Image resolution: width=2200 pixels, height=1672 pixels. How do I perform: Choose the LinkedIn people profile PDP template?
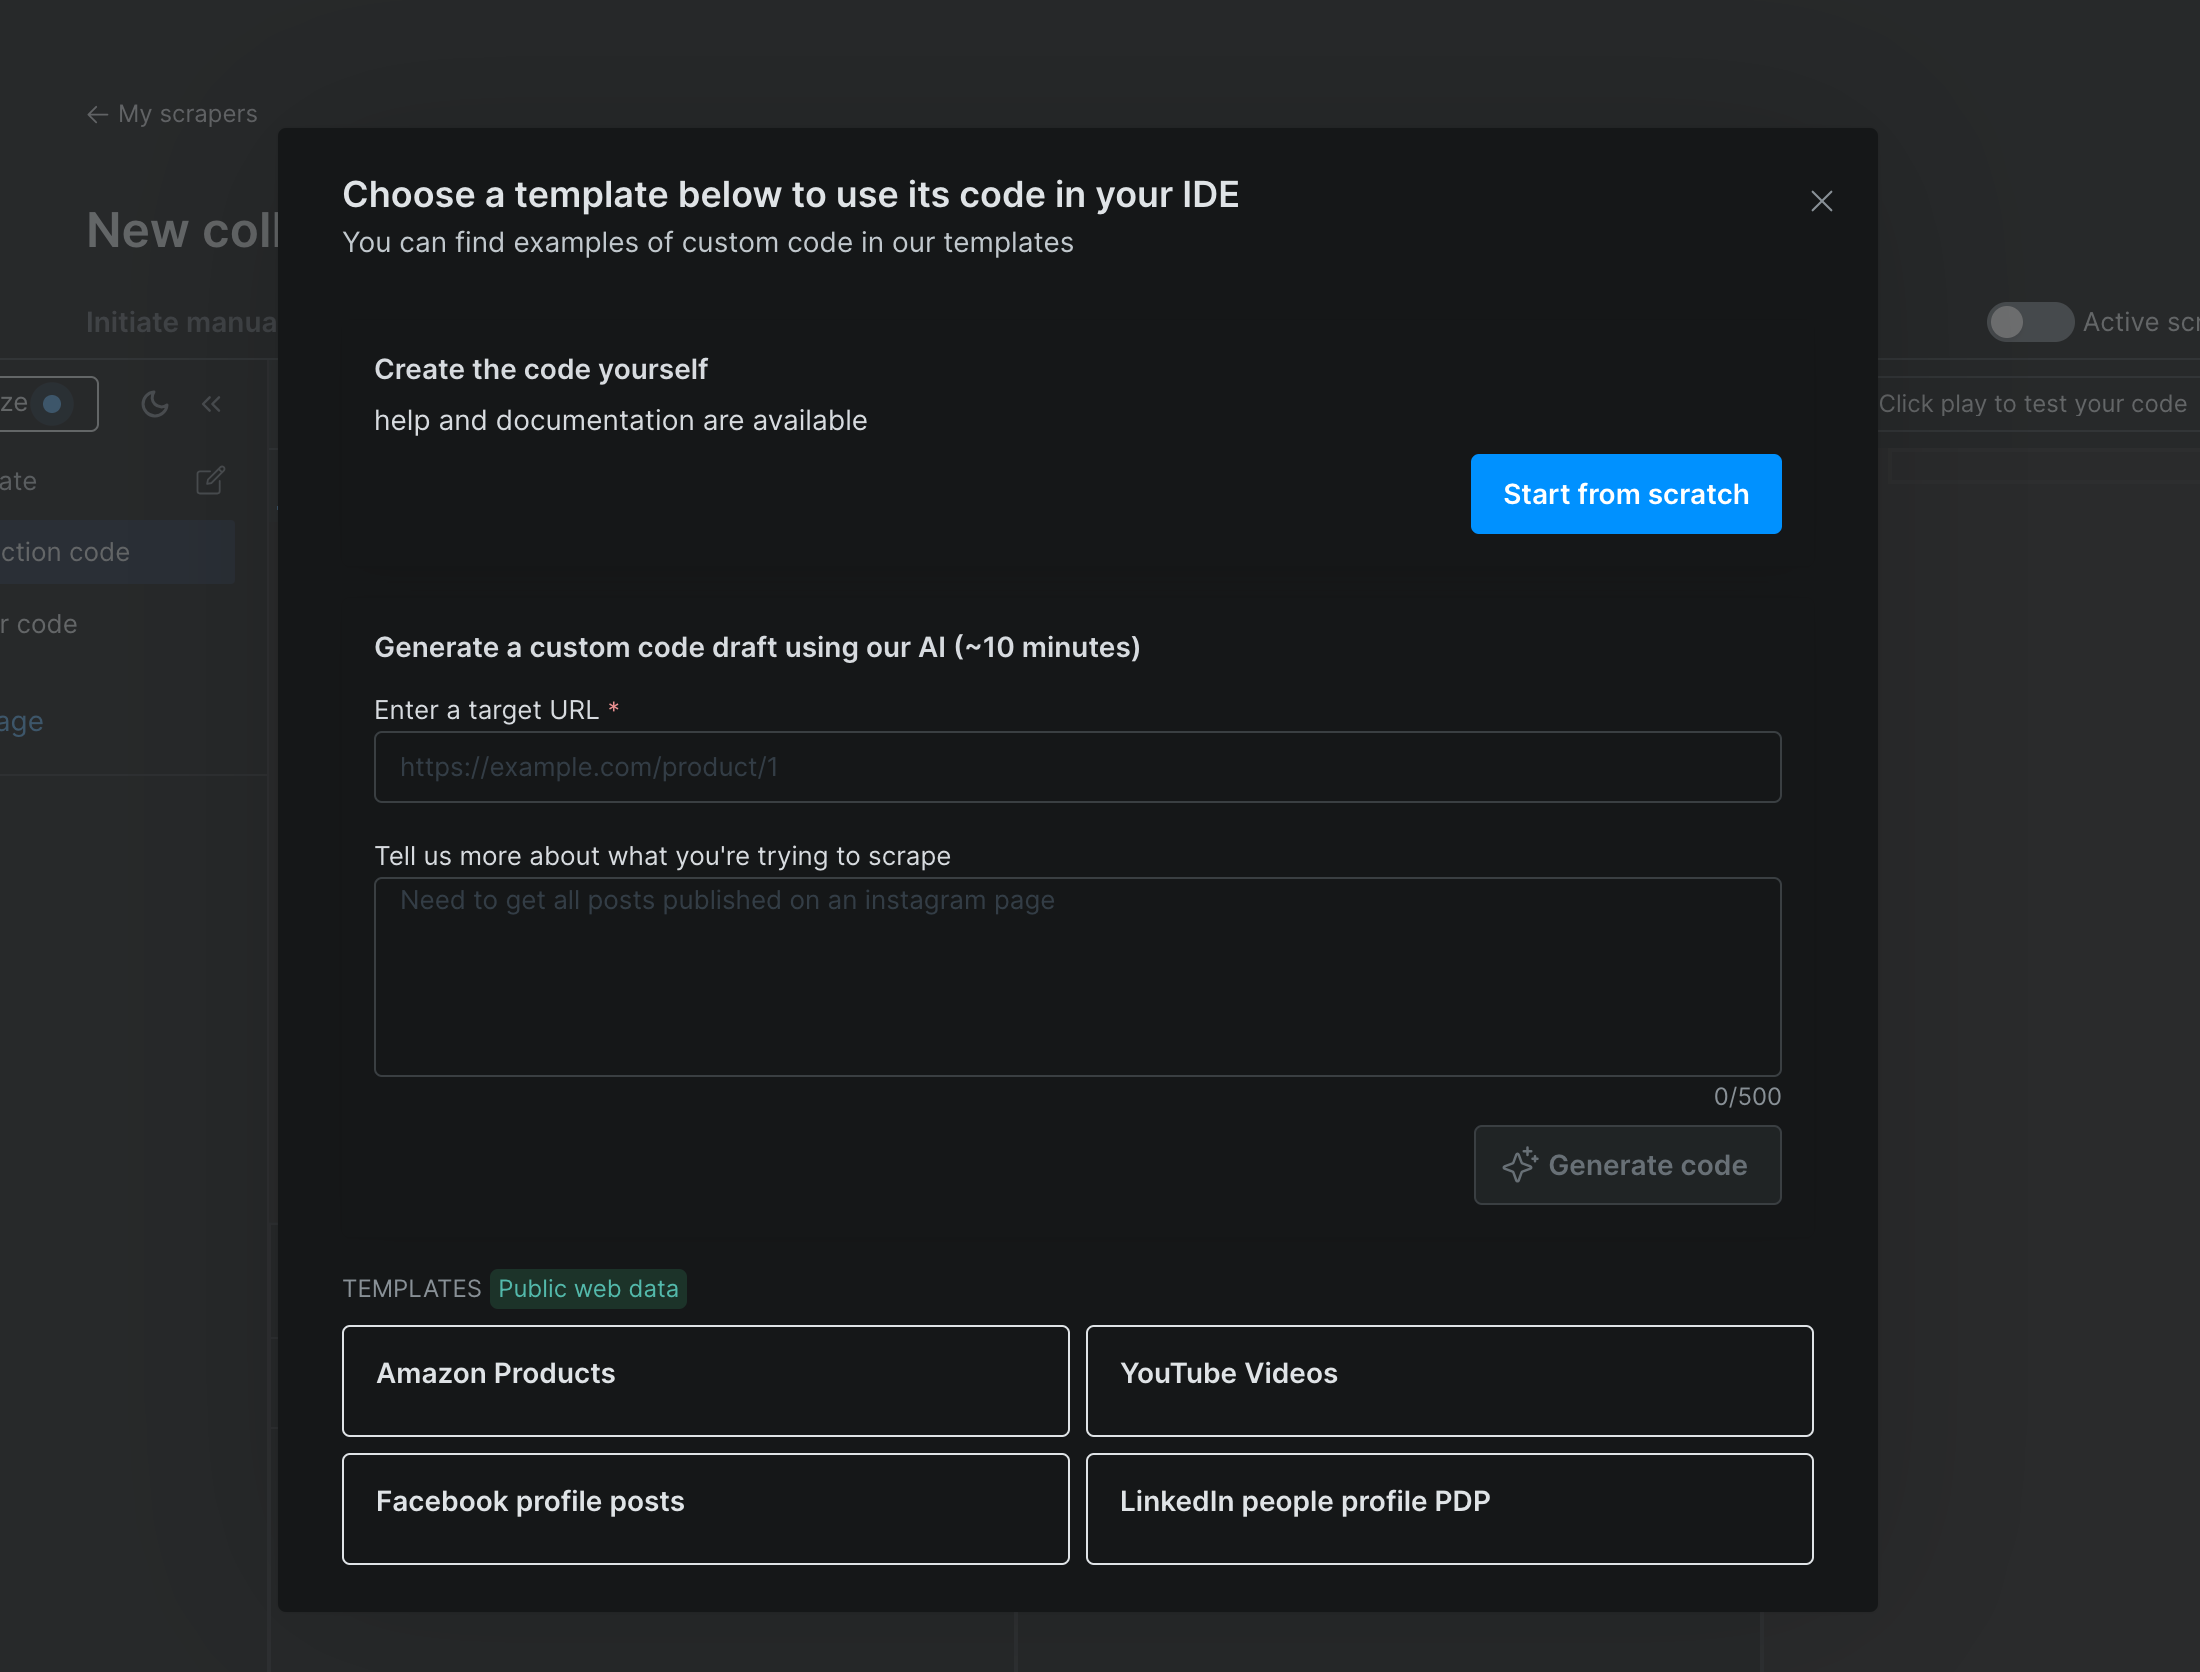[1449, 1508]
